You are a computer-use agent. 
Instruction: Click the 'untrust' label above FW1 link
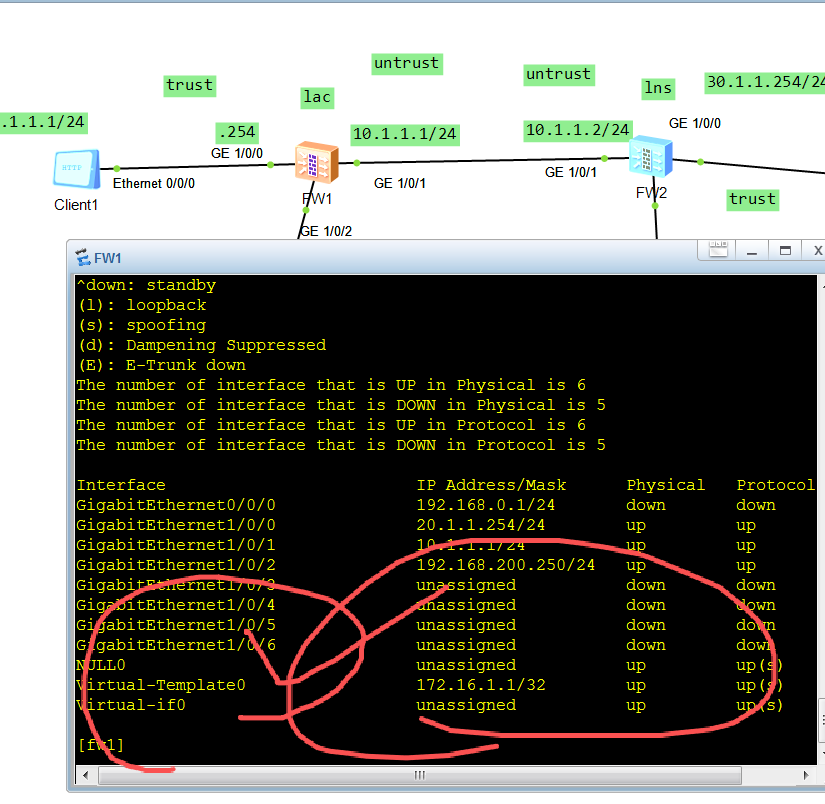pos(406,64)
